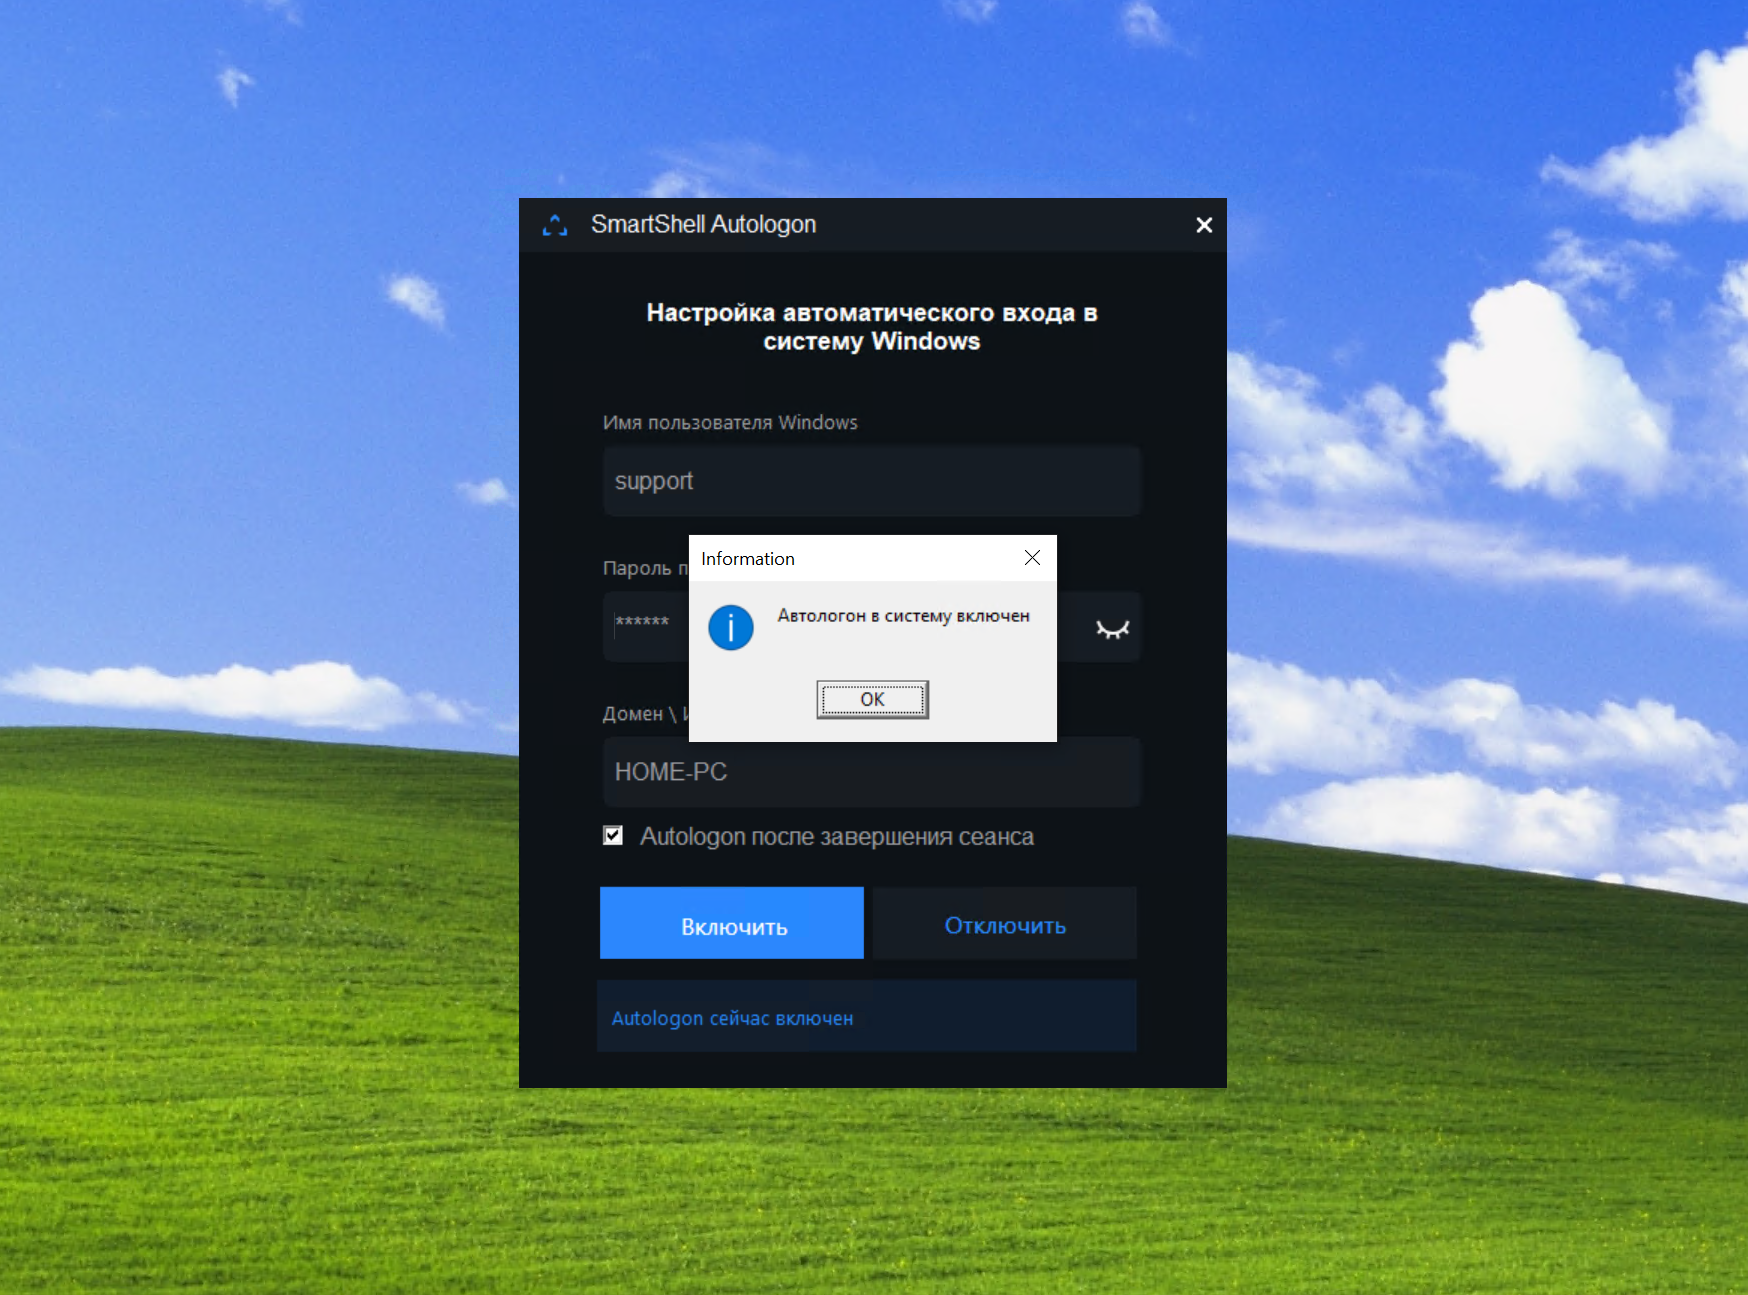Click OK in the Information dialog
1748x1295 pixels.
(x=872, y=699)
